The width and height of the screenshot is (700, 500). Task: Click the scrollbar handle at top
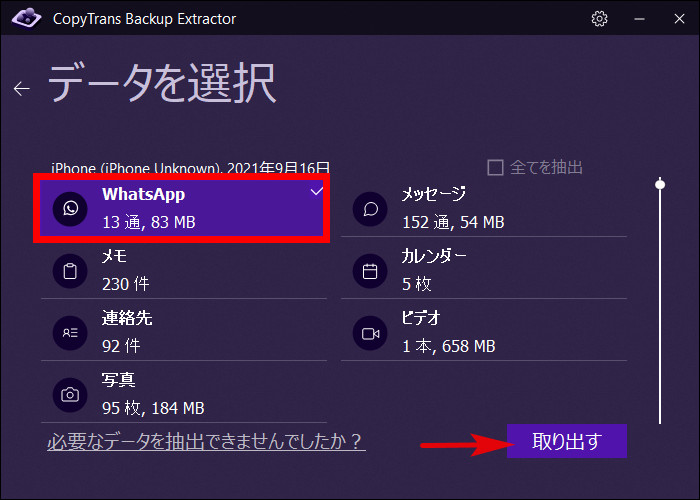660,184
